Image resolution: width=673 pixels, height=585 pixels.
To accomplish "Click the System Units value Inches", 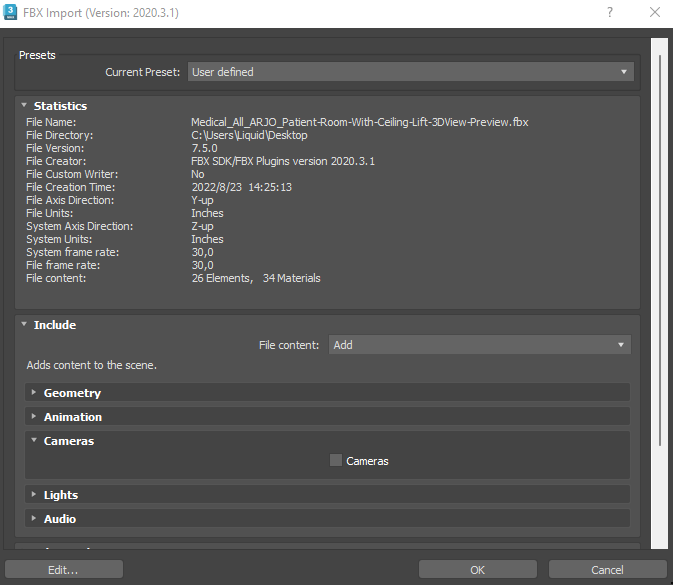I will [207, 239].
